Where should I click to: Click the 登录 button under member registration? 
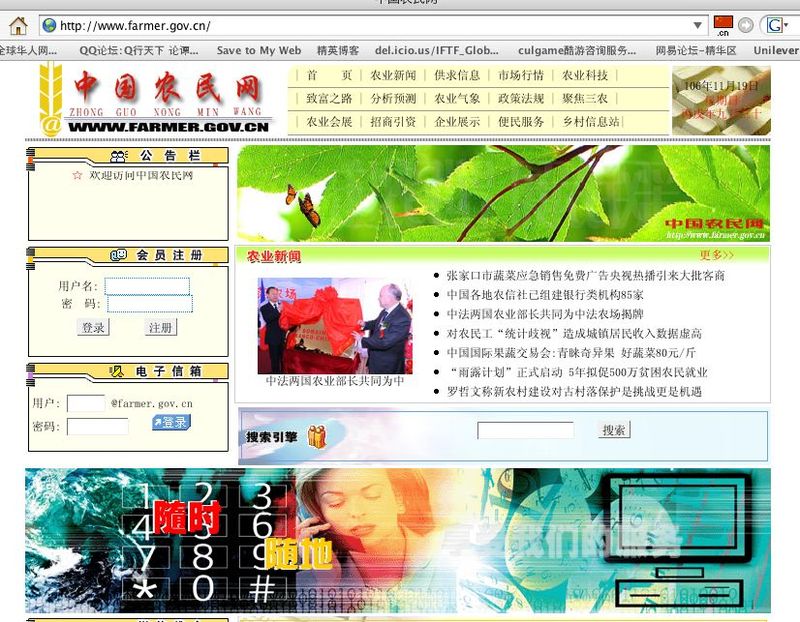click(x=93, y=328)
